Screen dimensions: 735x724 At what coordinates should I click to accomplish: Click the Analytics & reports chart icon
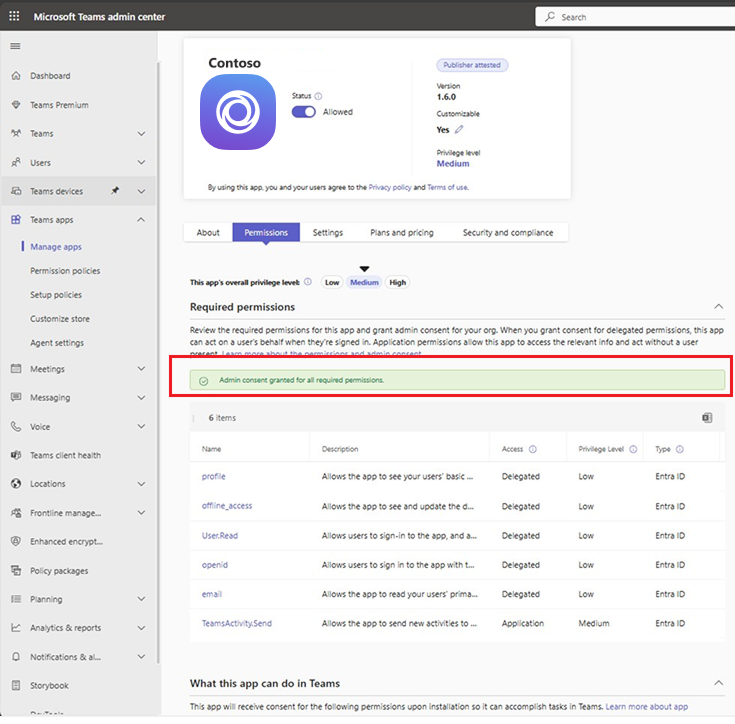pos(16,627)
